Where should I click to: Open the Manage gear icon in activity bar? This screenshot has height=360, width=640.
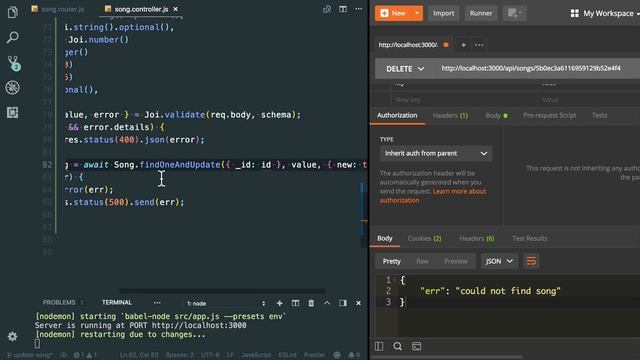[12, 336]
